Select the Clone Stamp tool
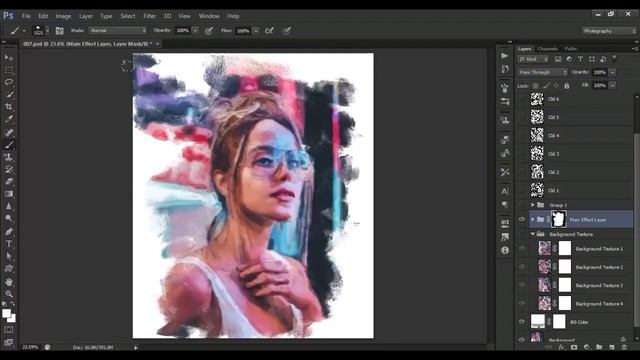 (x=9, y=157)
